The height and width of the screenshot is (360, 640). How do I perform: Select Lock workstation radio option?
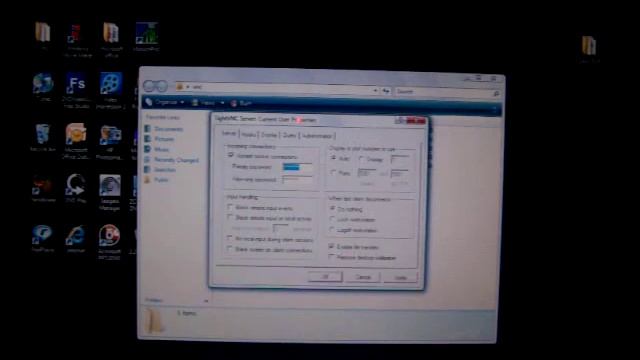[332, 219]
